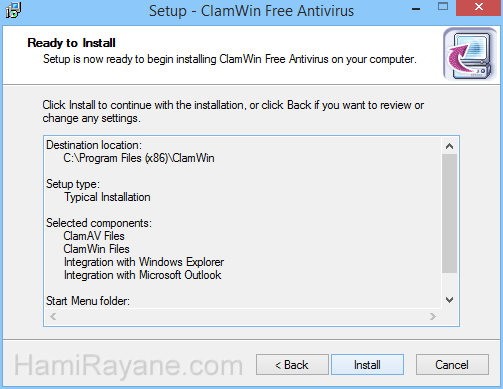The image size is (503, 389).
Task: Maximize the setup window
Action: coord(443,7)
